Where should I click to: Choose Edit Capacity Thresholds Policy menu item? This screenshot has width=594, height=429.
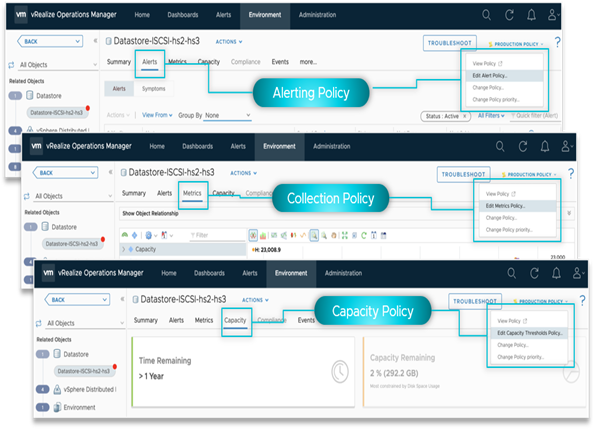[x=529, y=333]
